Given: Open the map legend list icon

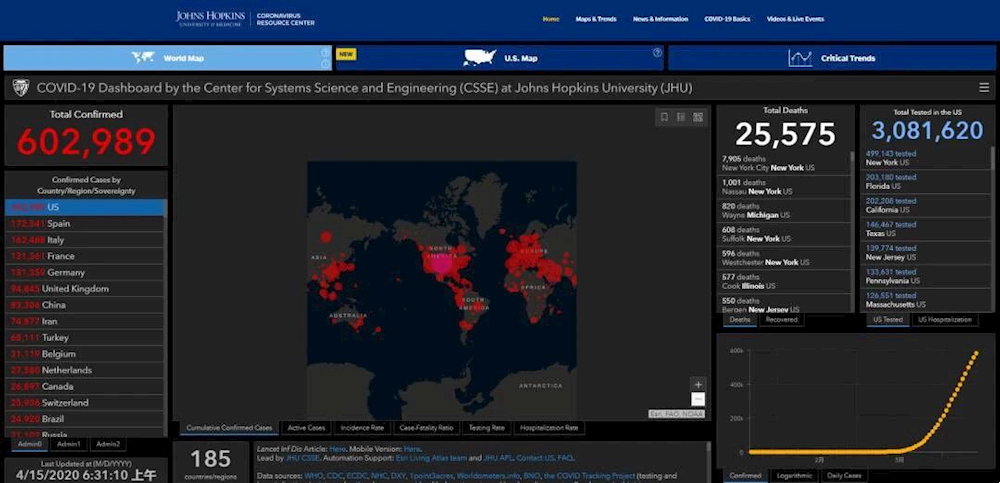Looking at the screenshot, I should [681, 117].
